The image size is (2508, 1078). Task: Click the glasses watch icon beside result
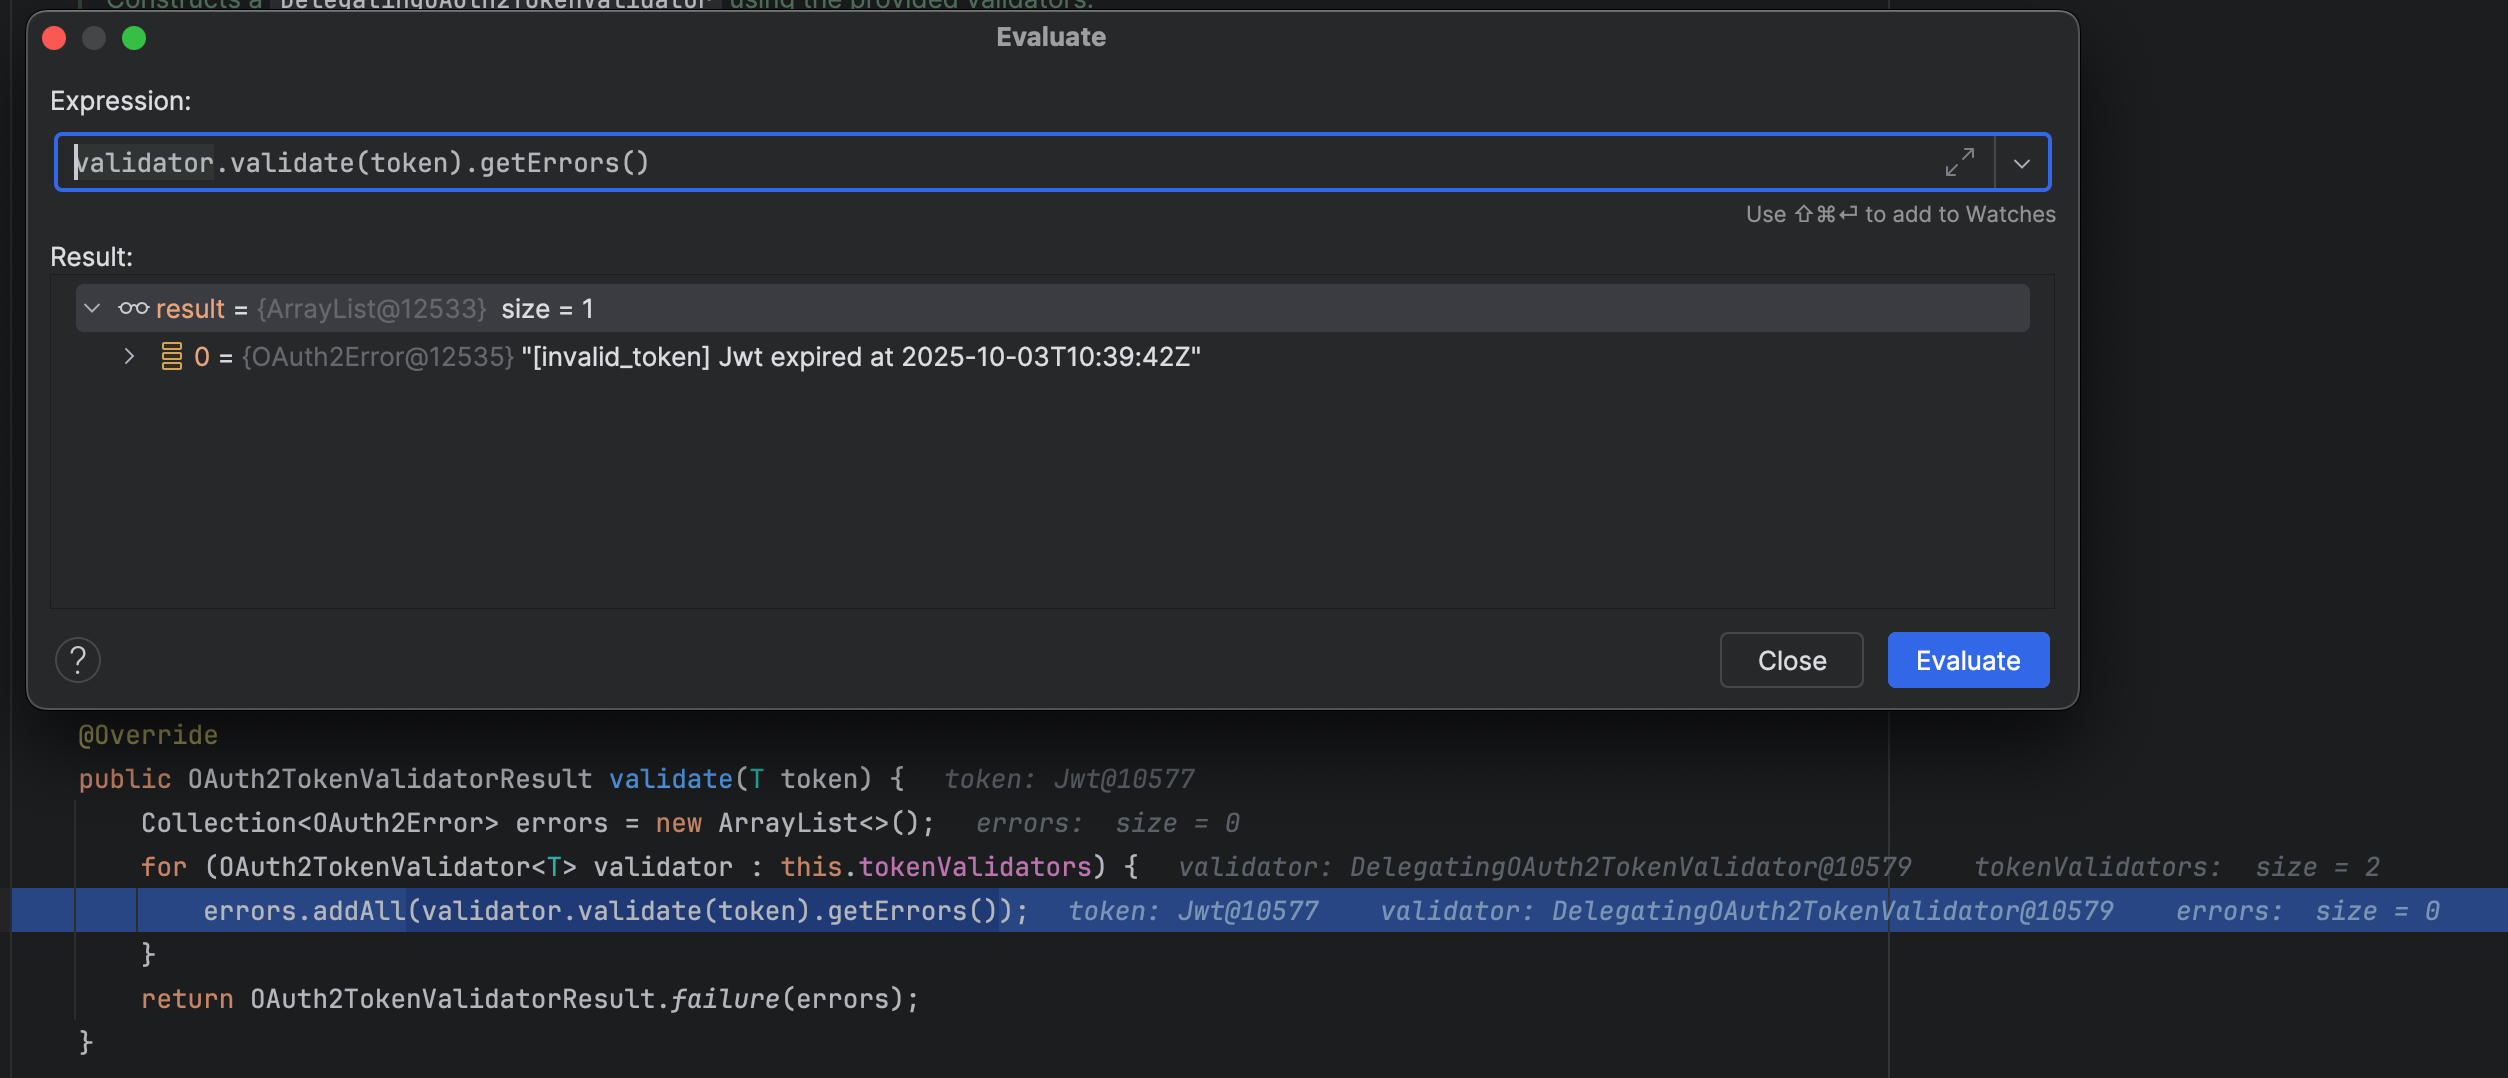pyautogui.click(x=133, y=308)
